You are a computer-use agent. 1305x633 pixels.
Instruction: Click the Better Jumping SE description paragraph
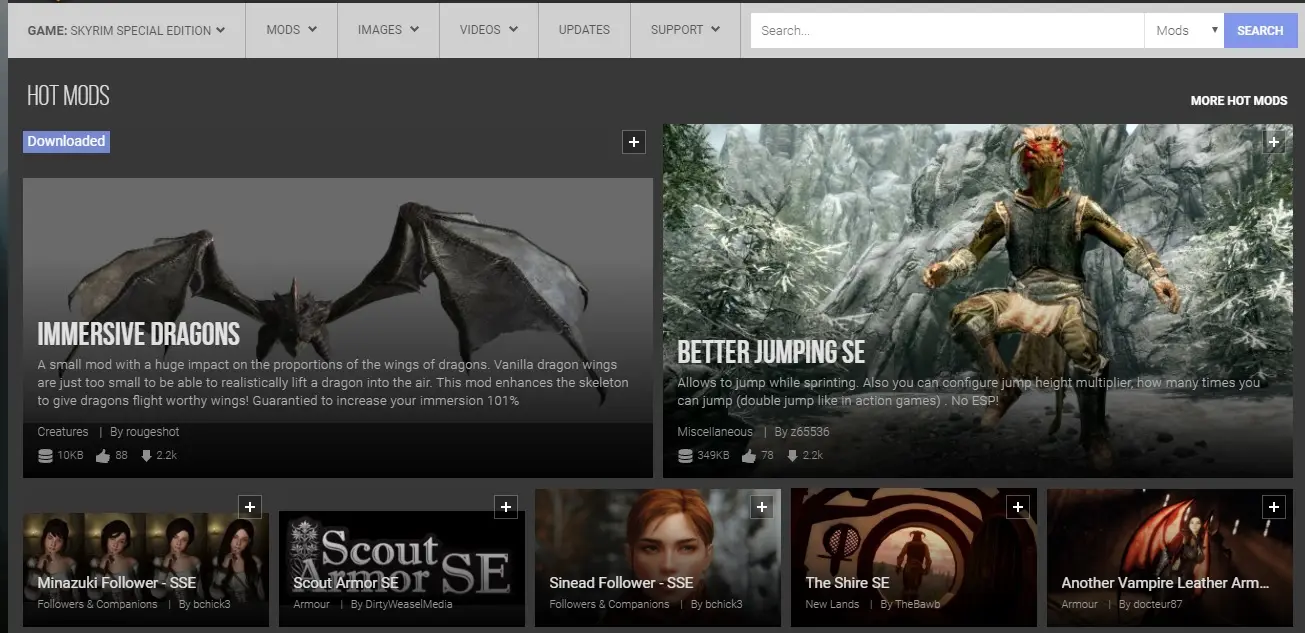coord(969,391)
